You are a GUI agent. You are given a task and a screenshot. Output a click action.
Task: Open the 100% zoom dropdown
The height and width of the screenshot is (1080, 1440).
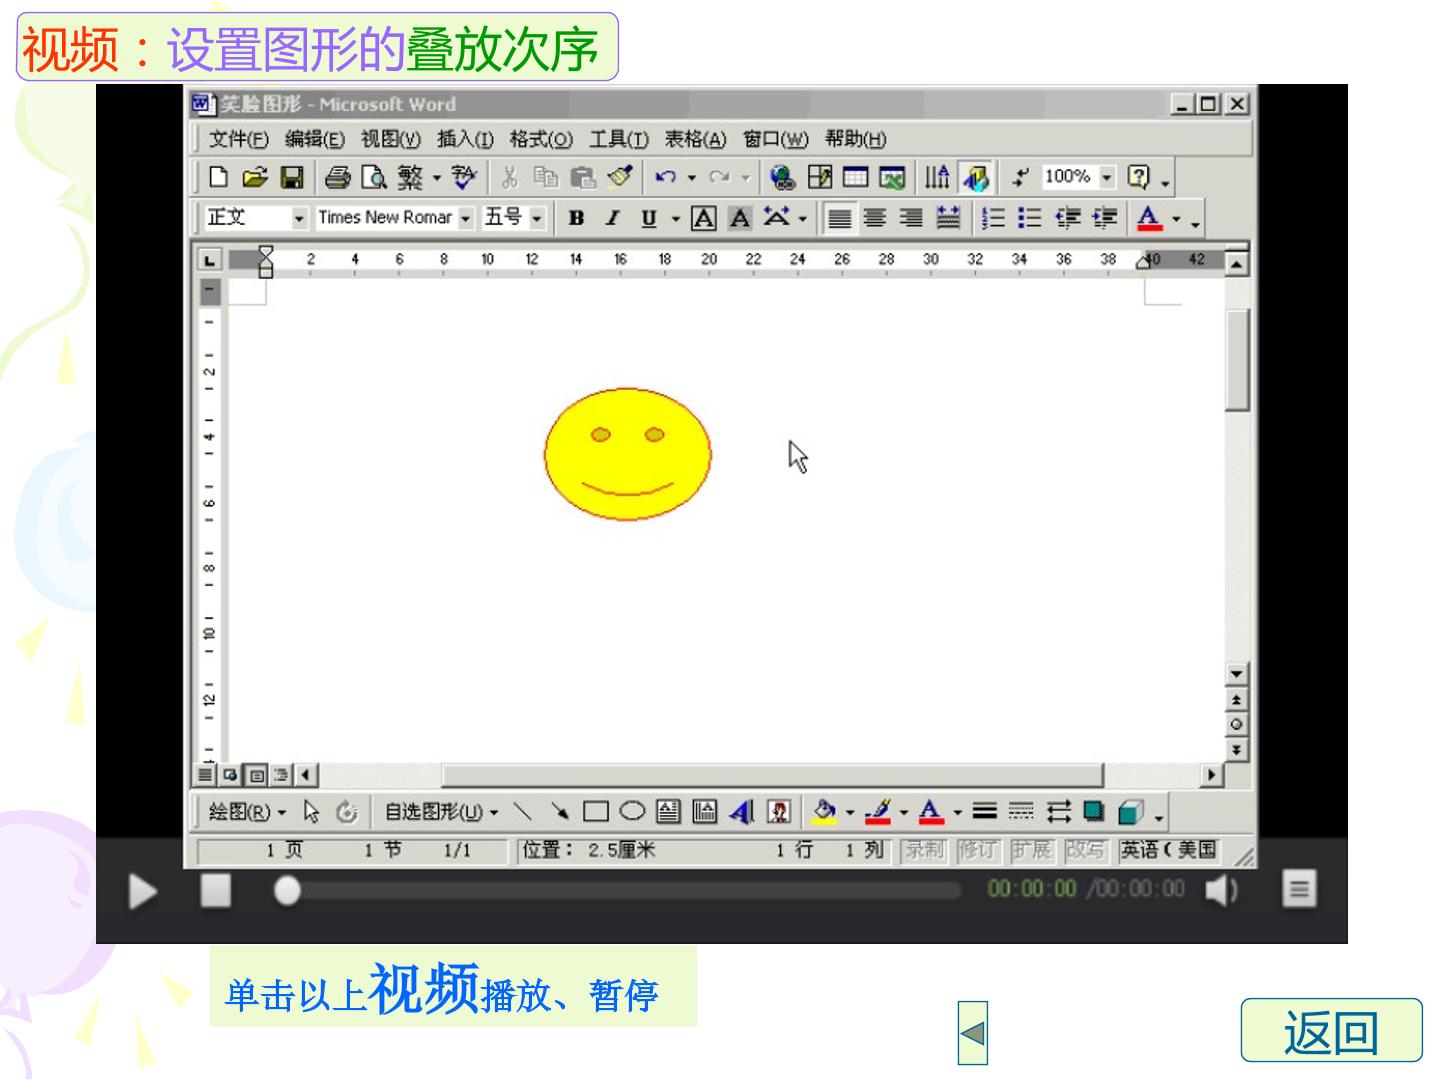point(1107,178)
